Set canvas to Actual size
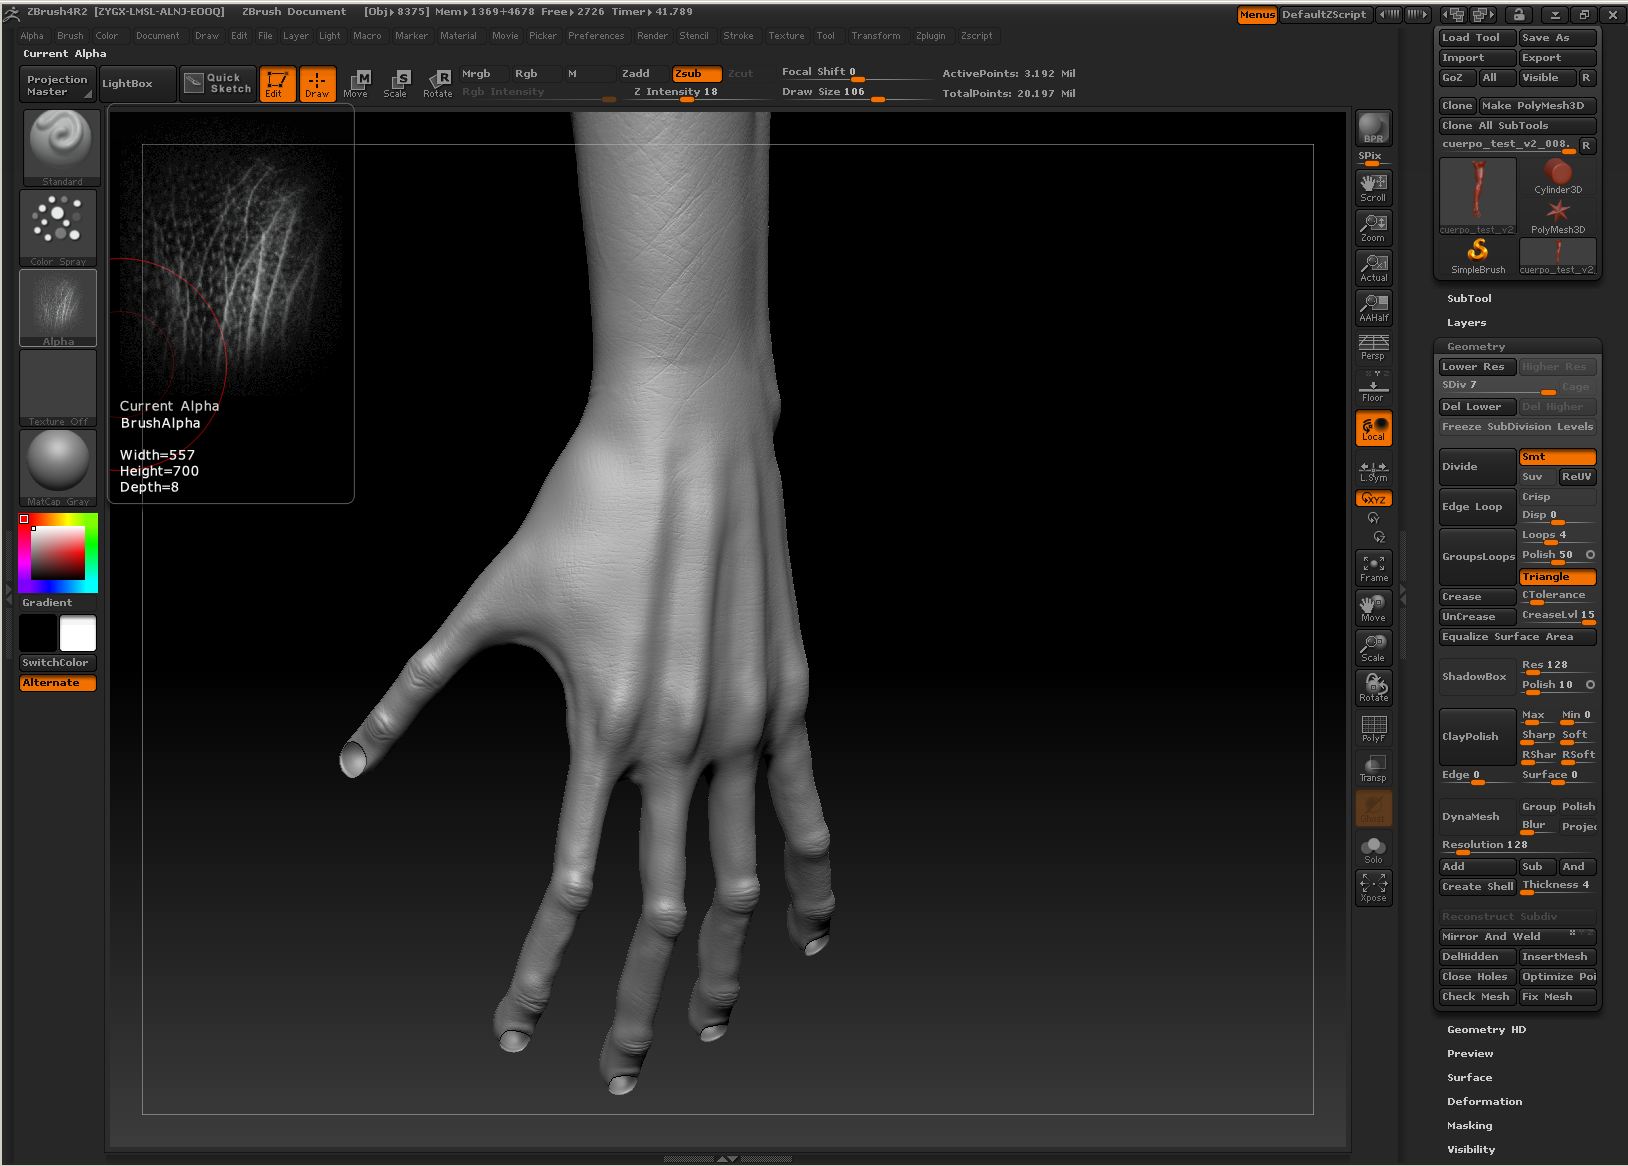The image size is (1628, 1166). (x=1373, y=267)
